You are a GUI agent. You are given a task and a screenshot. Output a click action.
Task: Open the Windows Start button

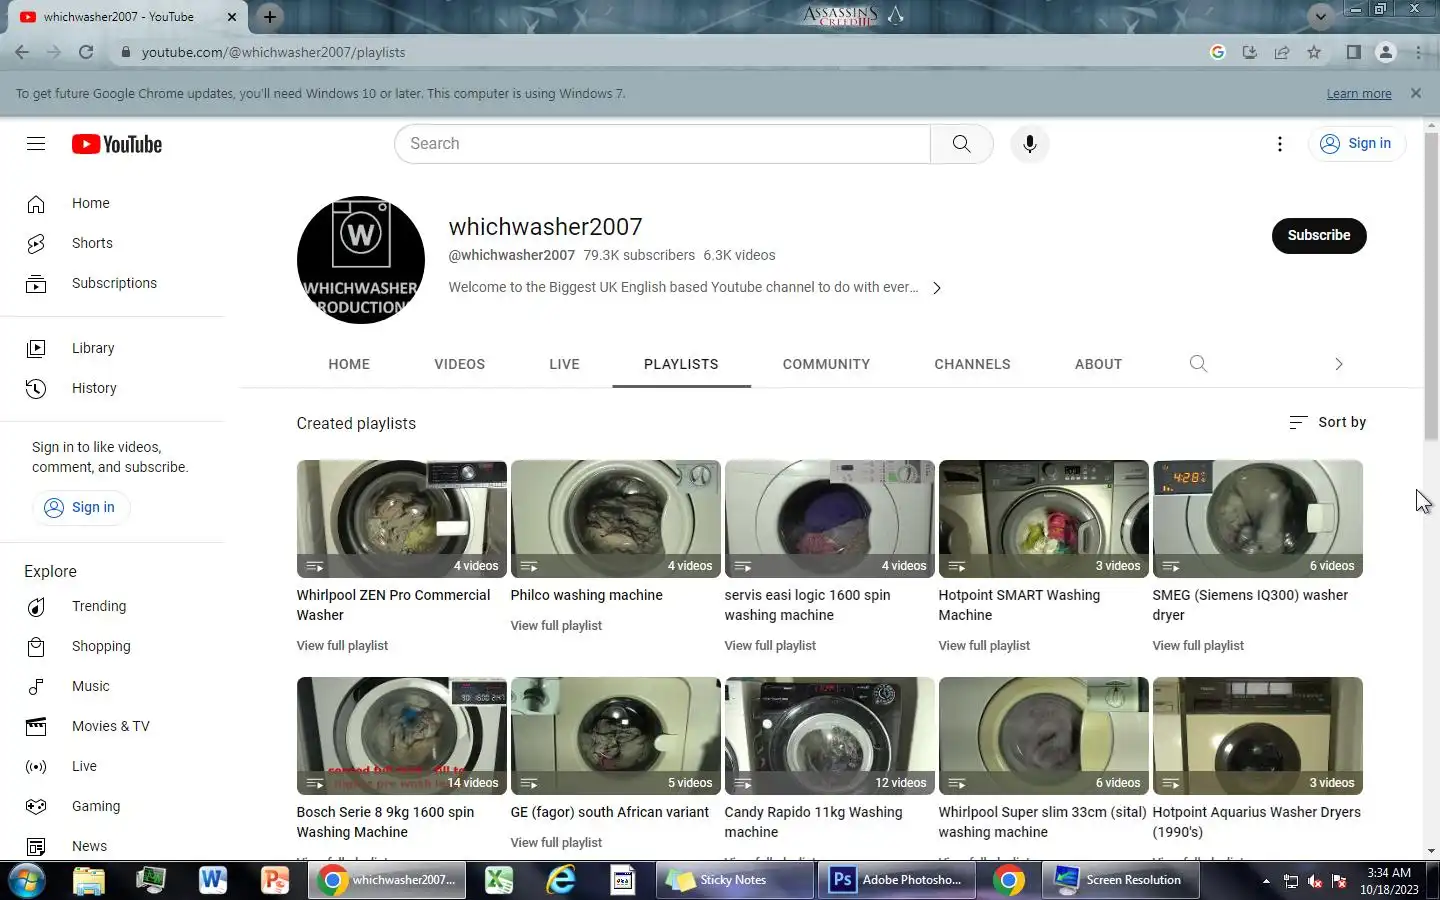26,881
